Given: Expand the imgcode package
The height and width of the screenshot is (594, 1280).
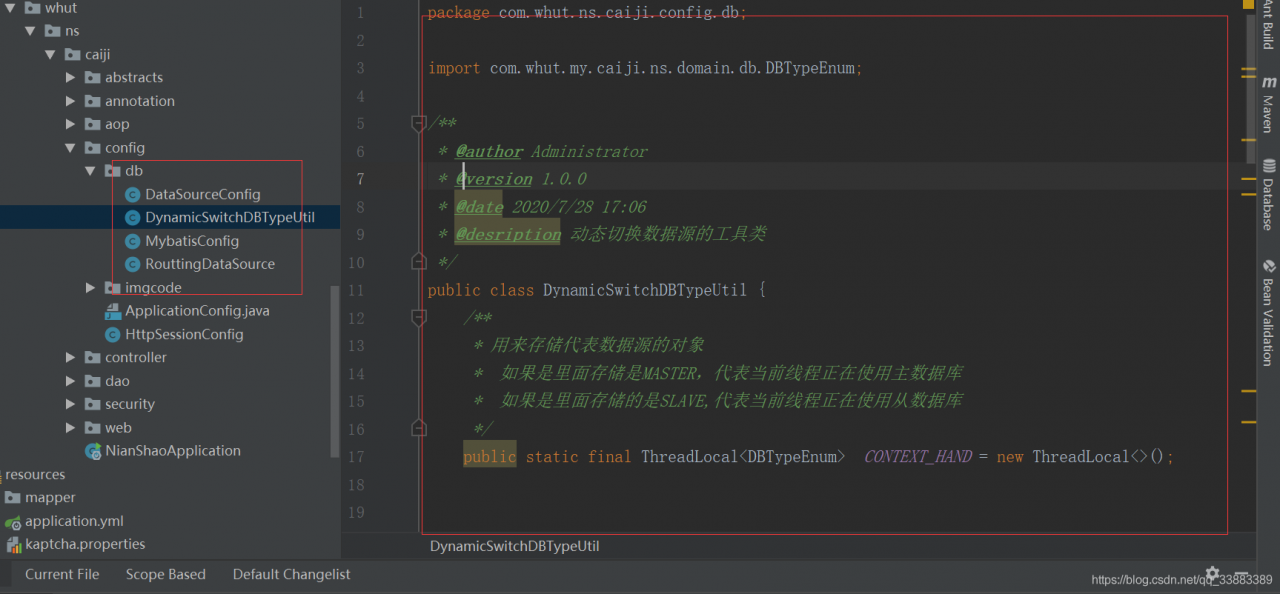Looking at the screenshot, I should coord(90,288).
